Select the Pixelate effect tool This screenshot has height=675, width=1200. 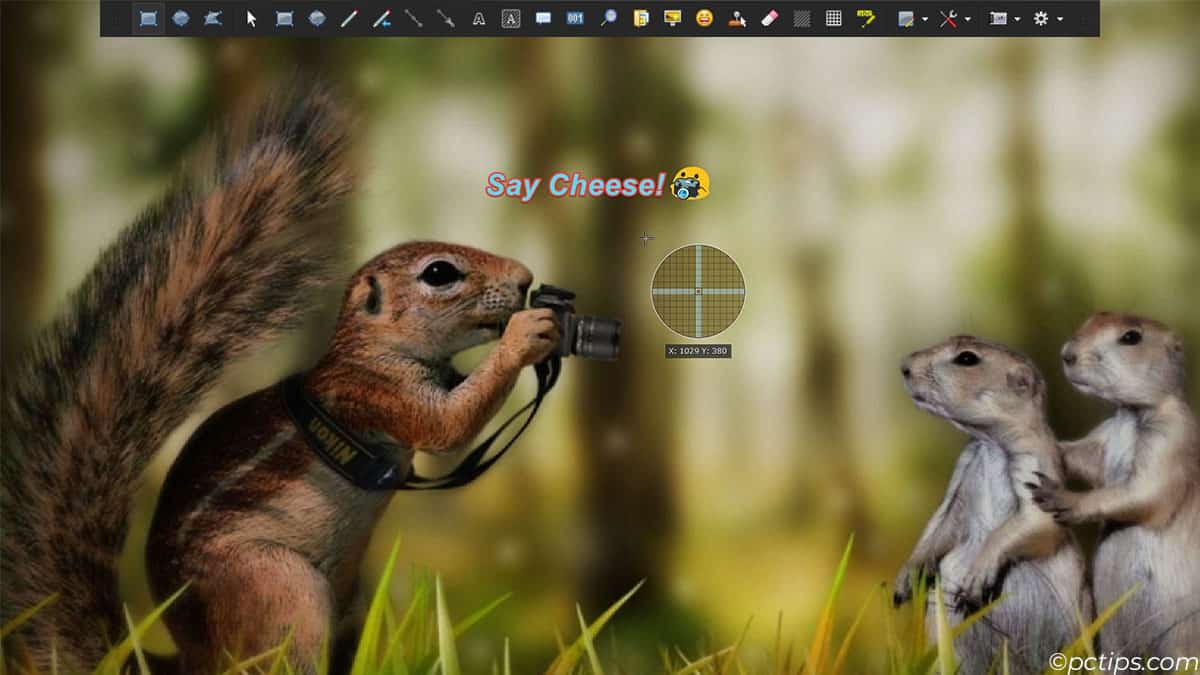(833, 17)
